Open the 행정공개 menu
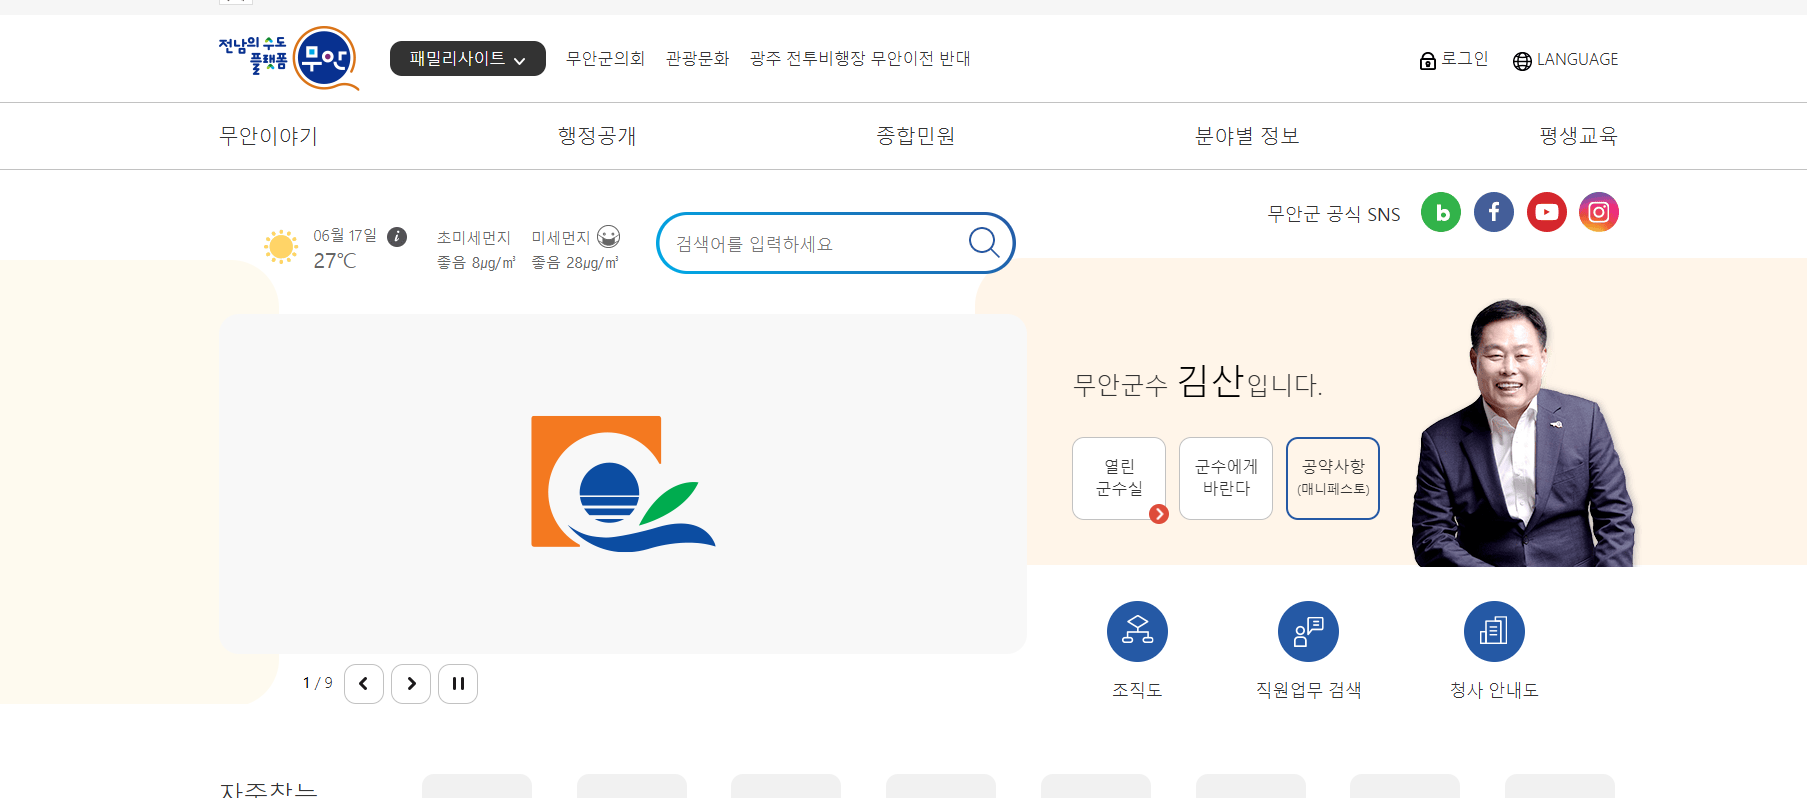 pos(597,136)
